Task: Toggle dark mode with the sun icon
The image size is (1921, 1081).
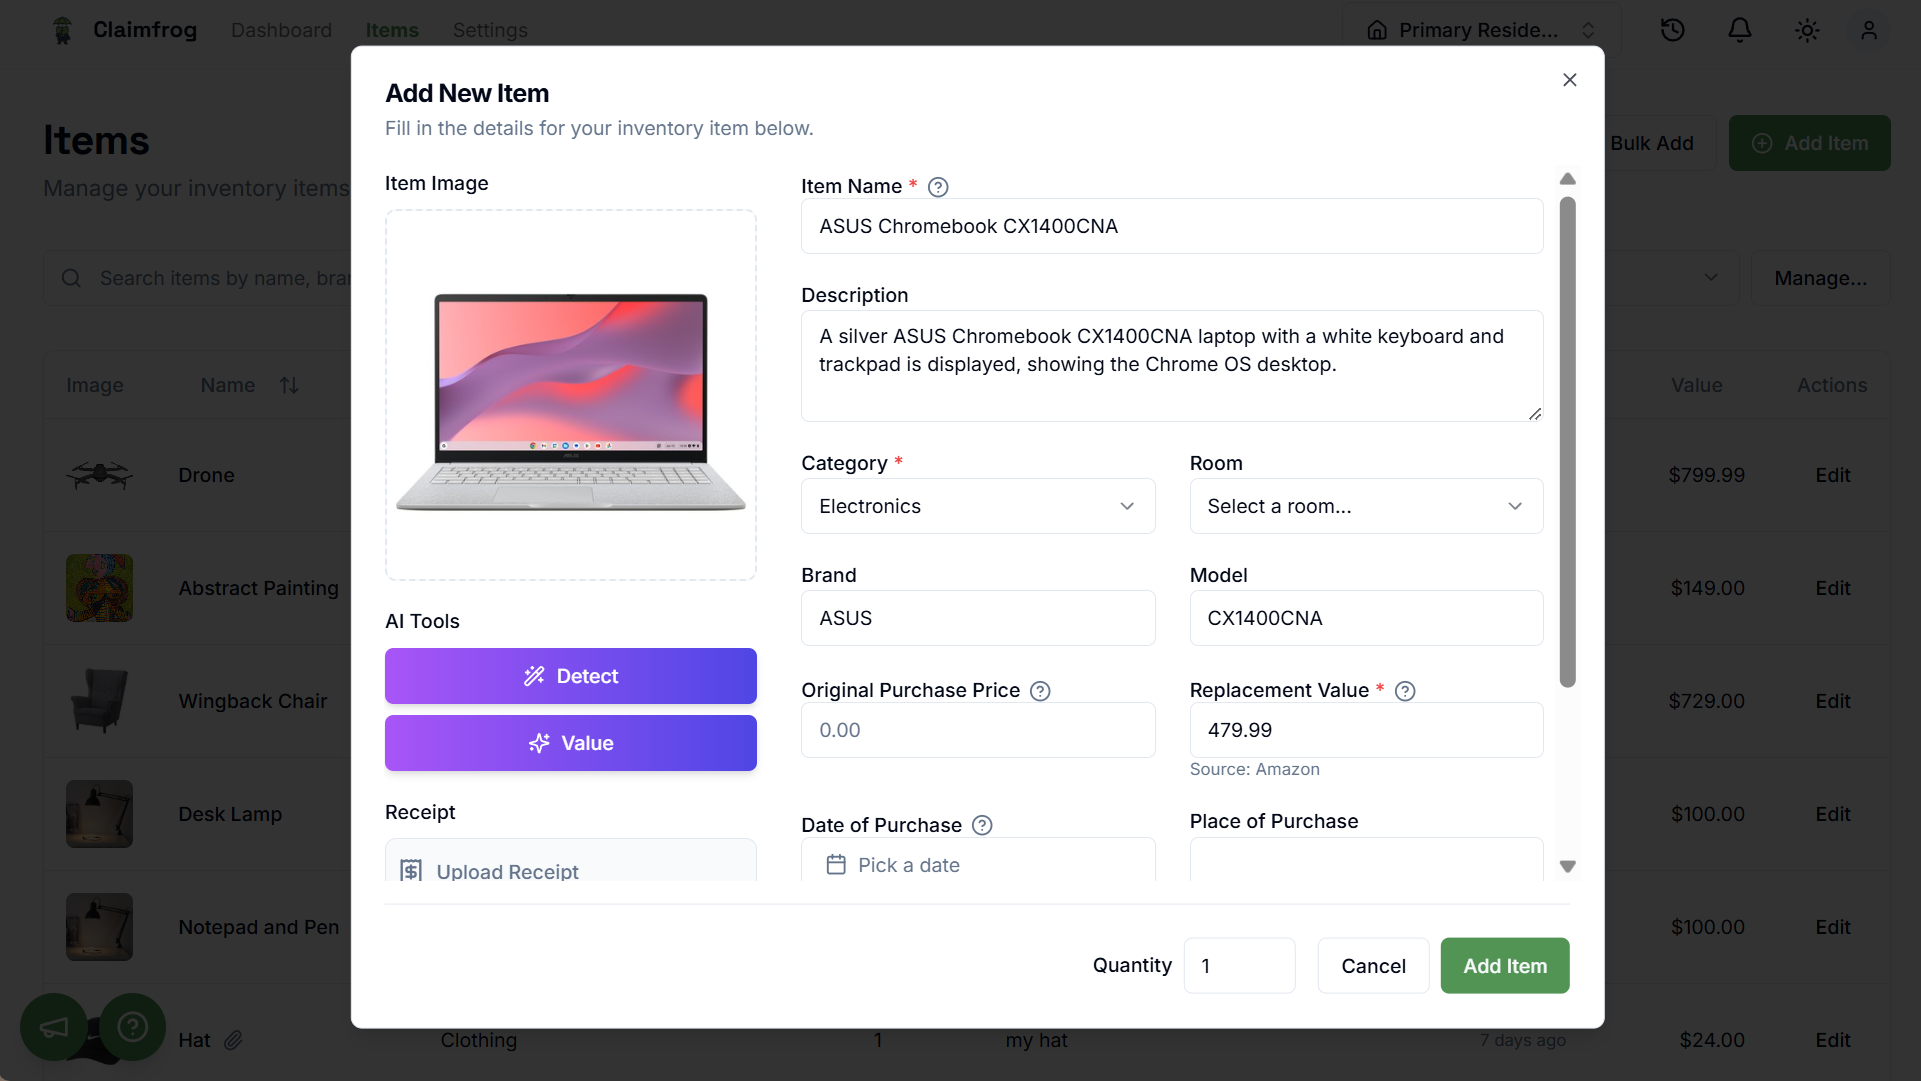Action: 1806,30
